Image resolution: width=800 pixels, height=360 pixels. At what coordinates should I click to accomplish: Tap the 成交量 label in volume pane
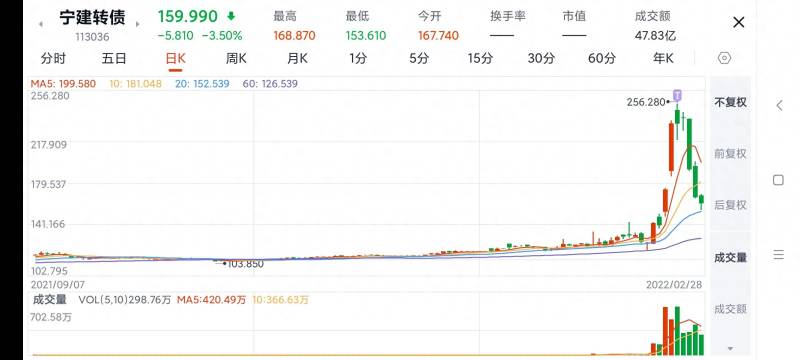click(x=50, y=300)
